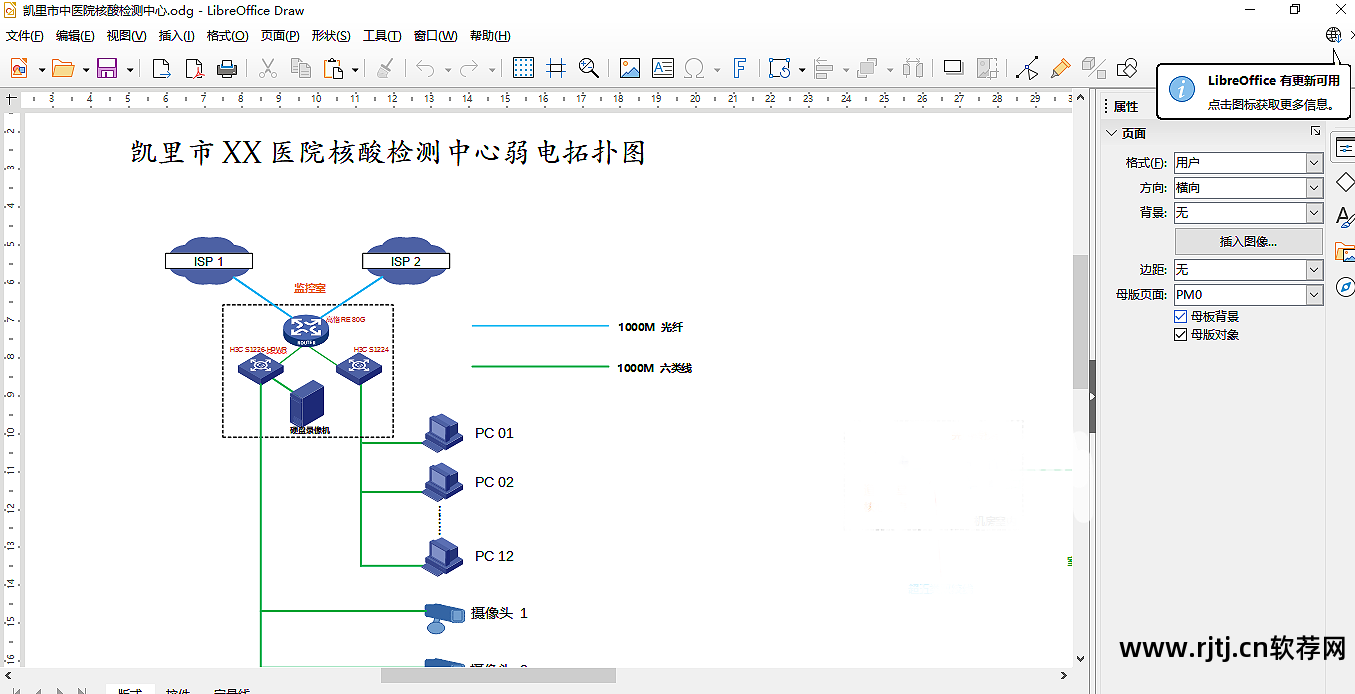Click the Distribute selection icon
This screenshot has height=694, width=1355.
[x=913, y=68]
